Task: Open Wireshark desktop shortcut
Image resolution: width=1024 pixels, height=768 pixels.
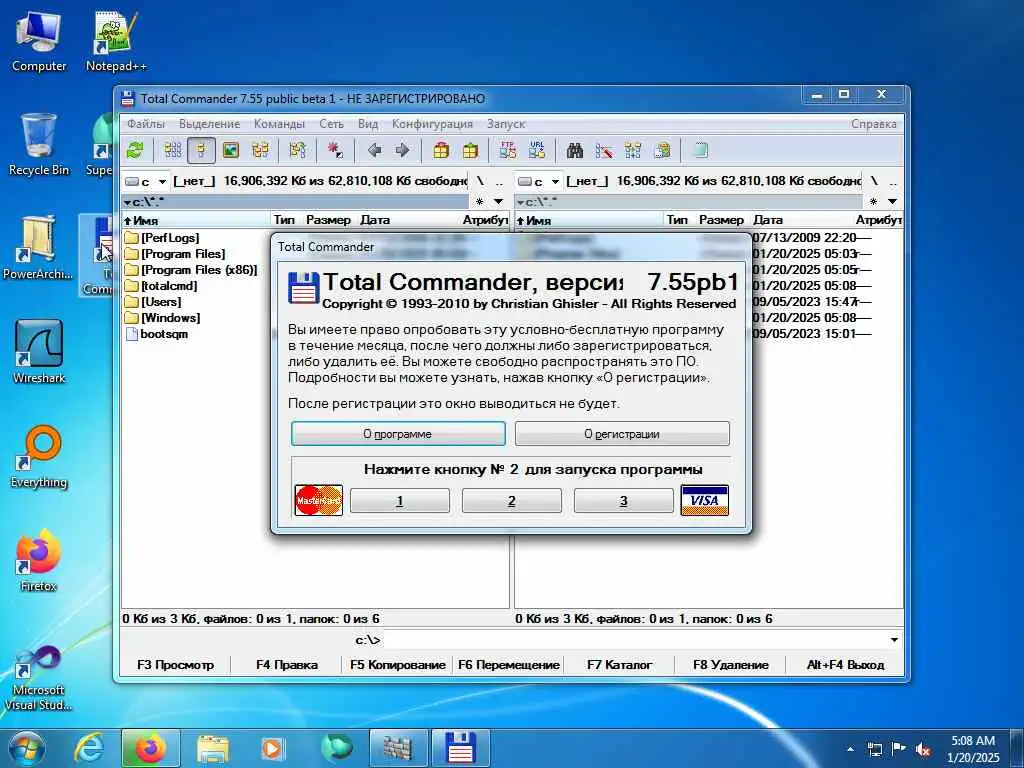Action: pos(39,353)
